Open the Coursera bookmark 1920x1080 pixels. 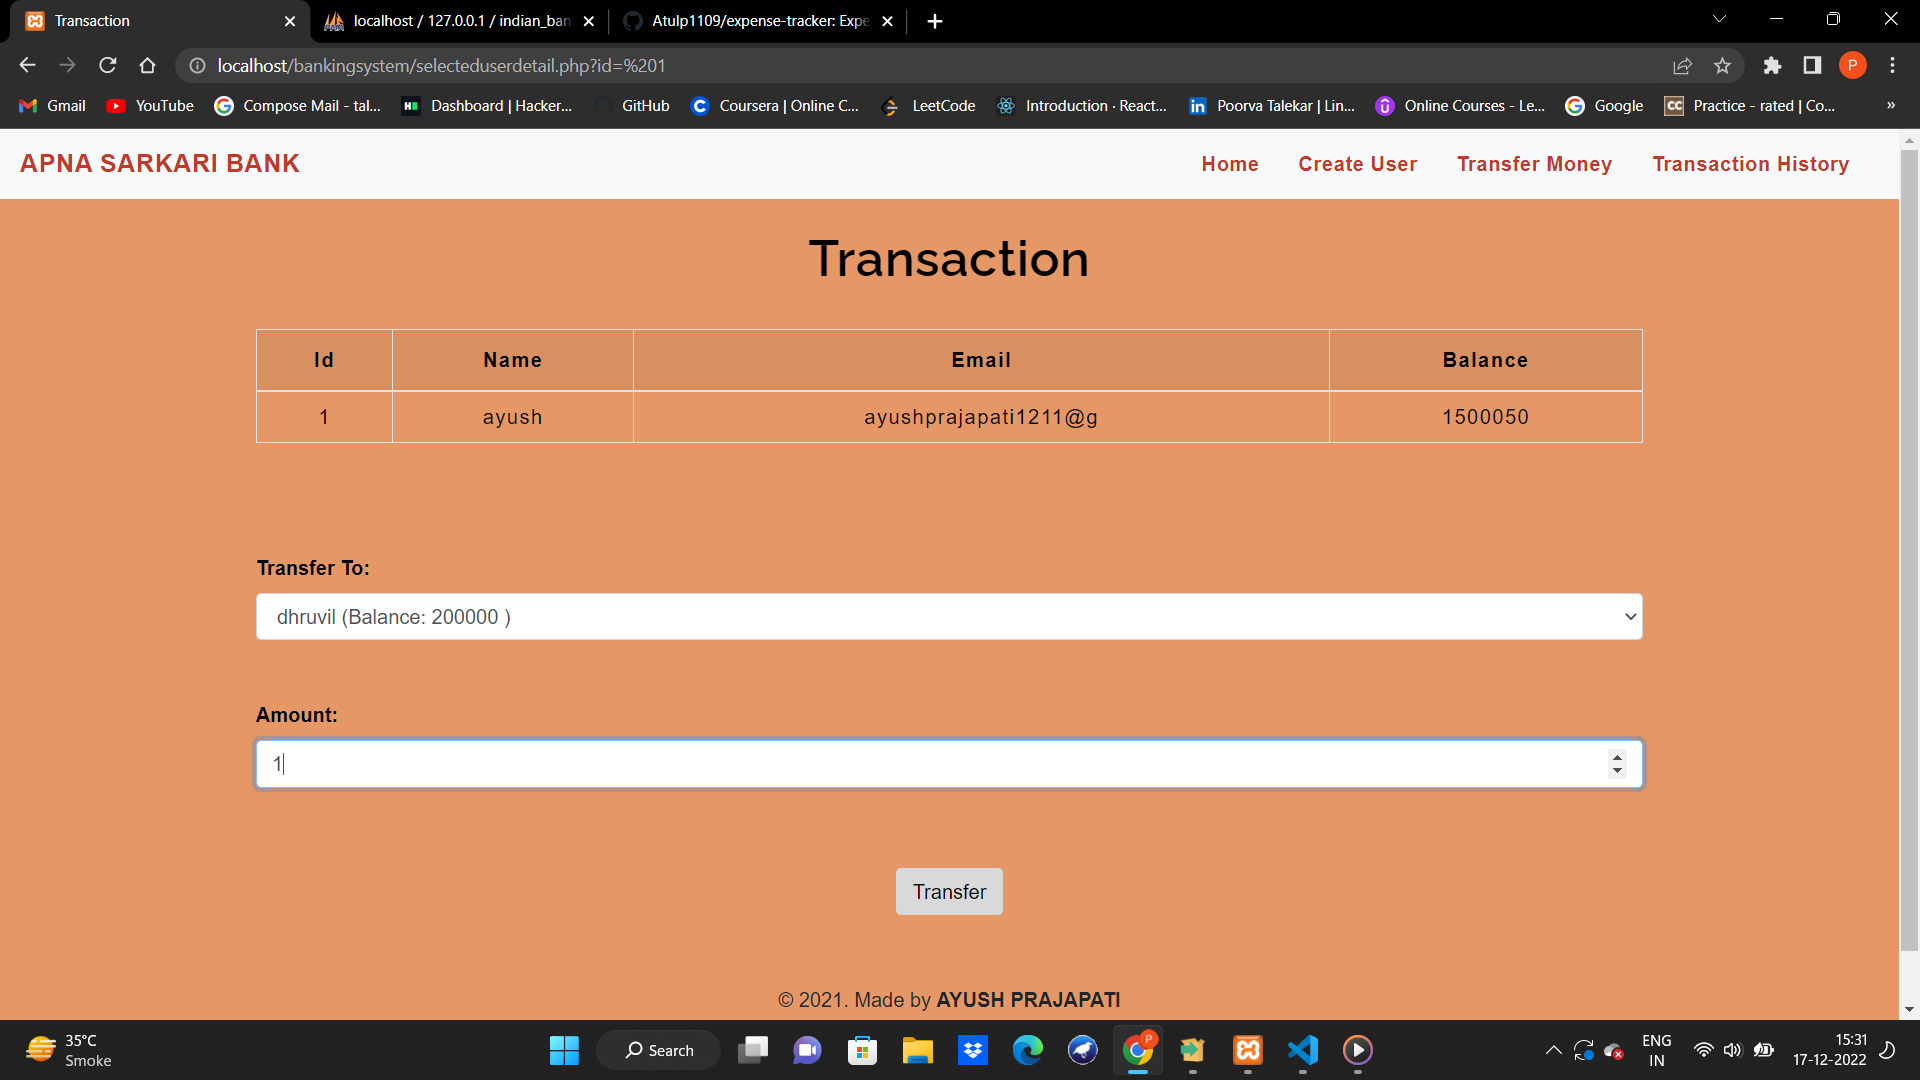click(775, 105)
